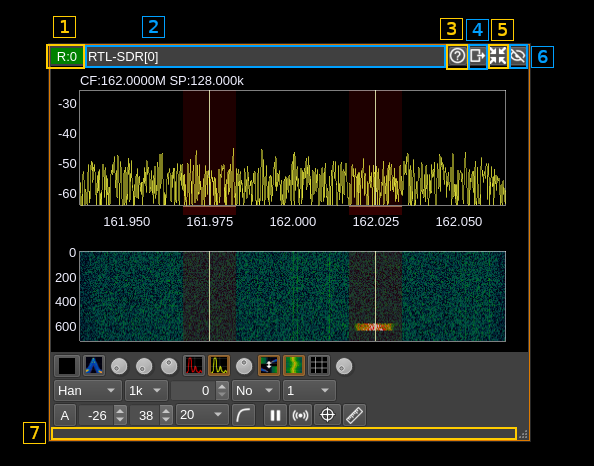This screenshot has width=594, height=466.
Task: Toggle the grid display icon
Action: (x=319, y=366)
